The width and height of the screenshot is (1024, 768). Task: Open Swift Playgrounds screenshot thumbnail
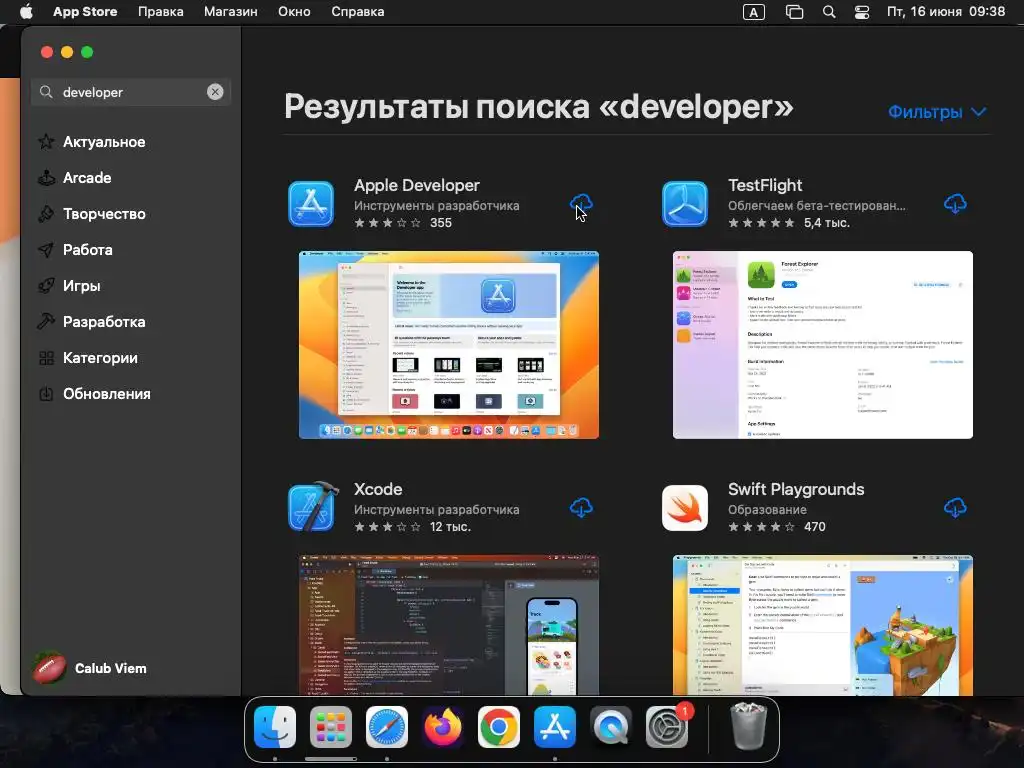coord(823,625)
